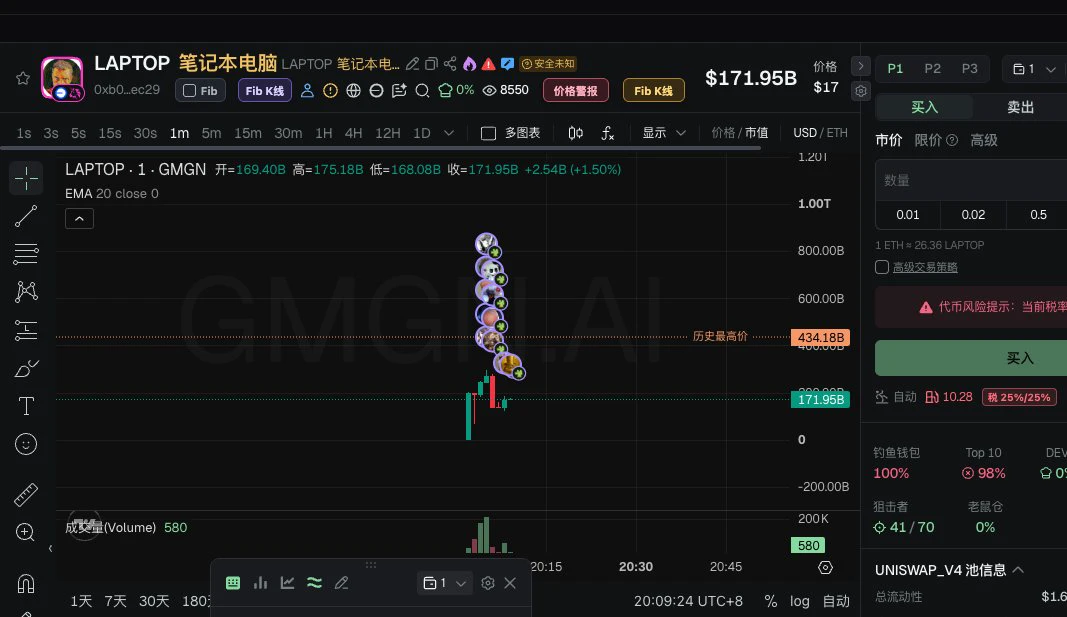Open the 显示 display dropdown
Image resolution: width=1067 pixels, height=617 pixels.
[x=663, y=133]
